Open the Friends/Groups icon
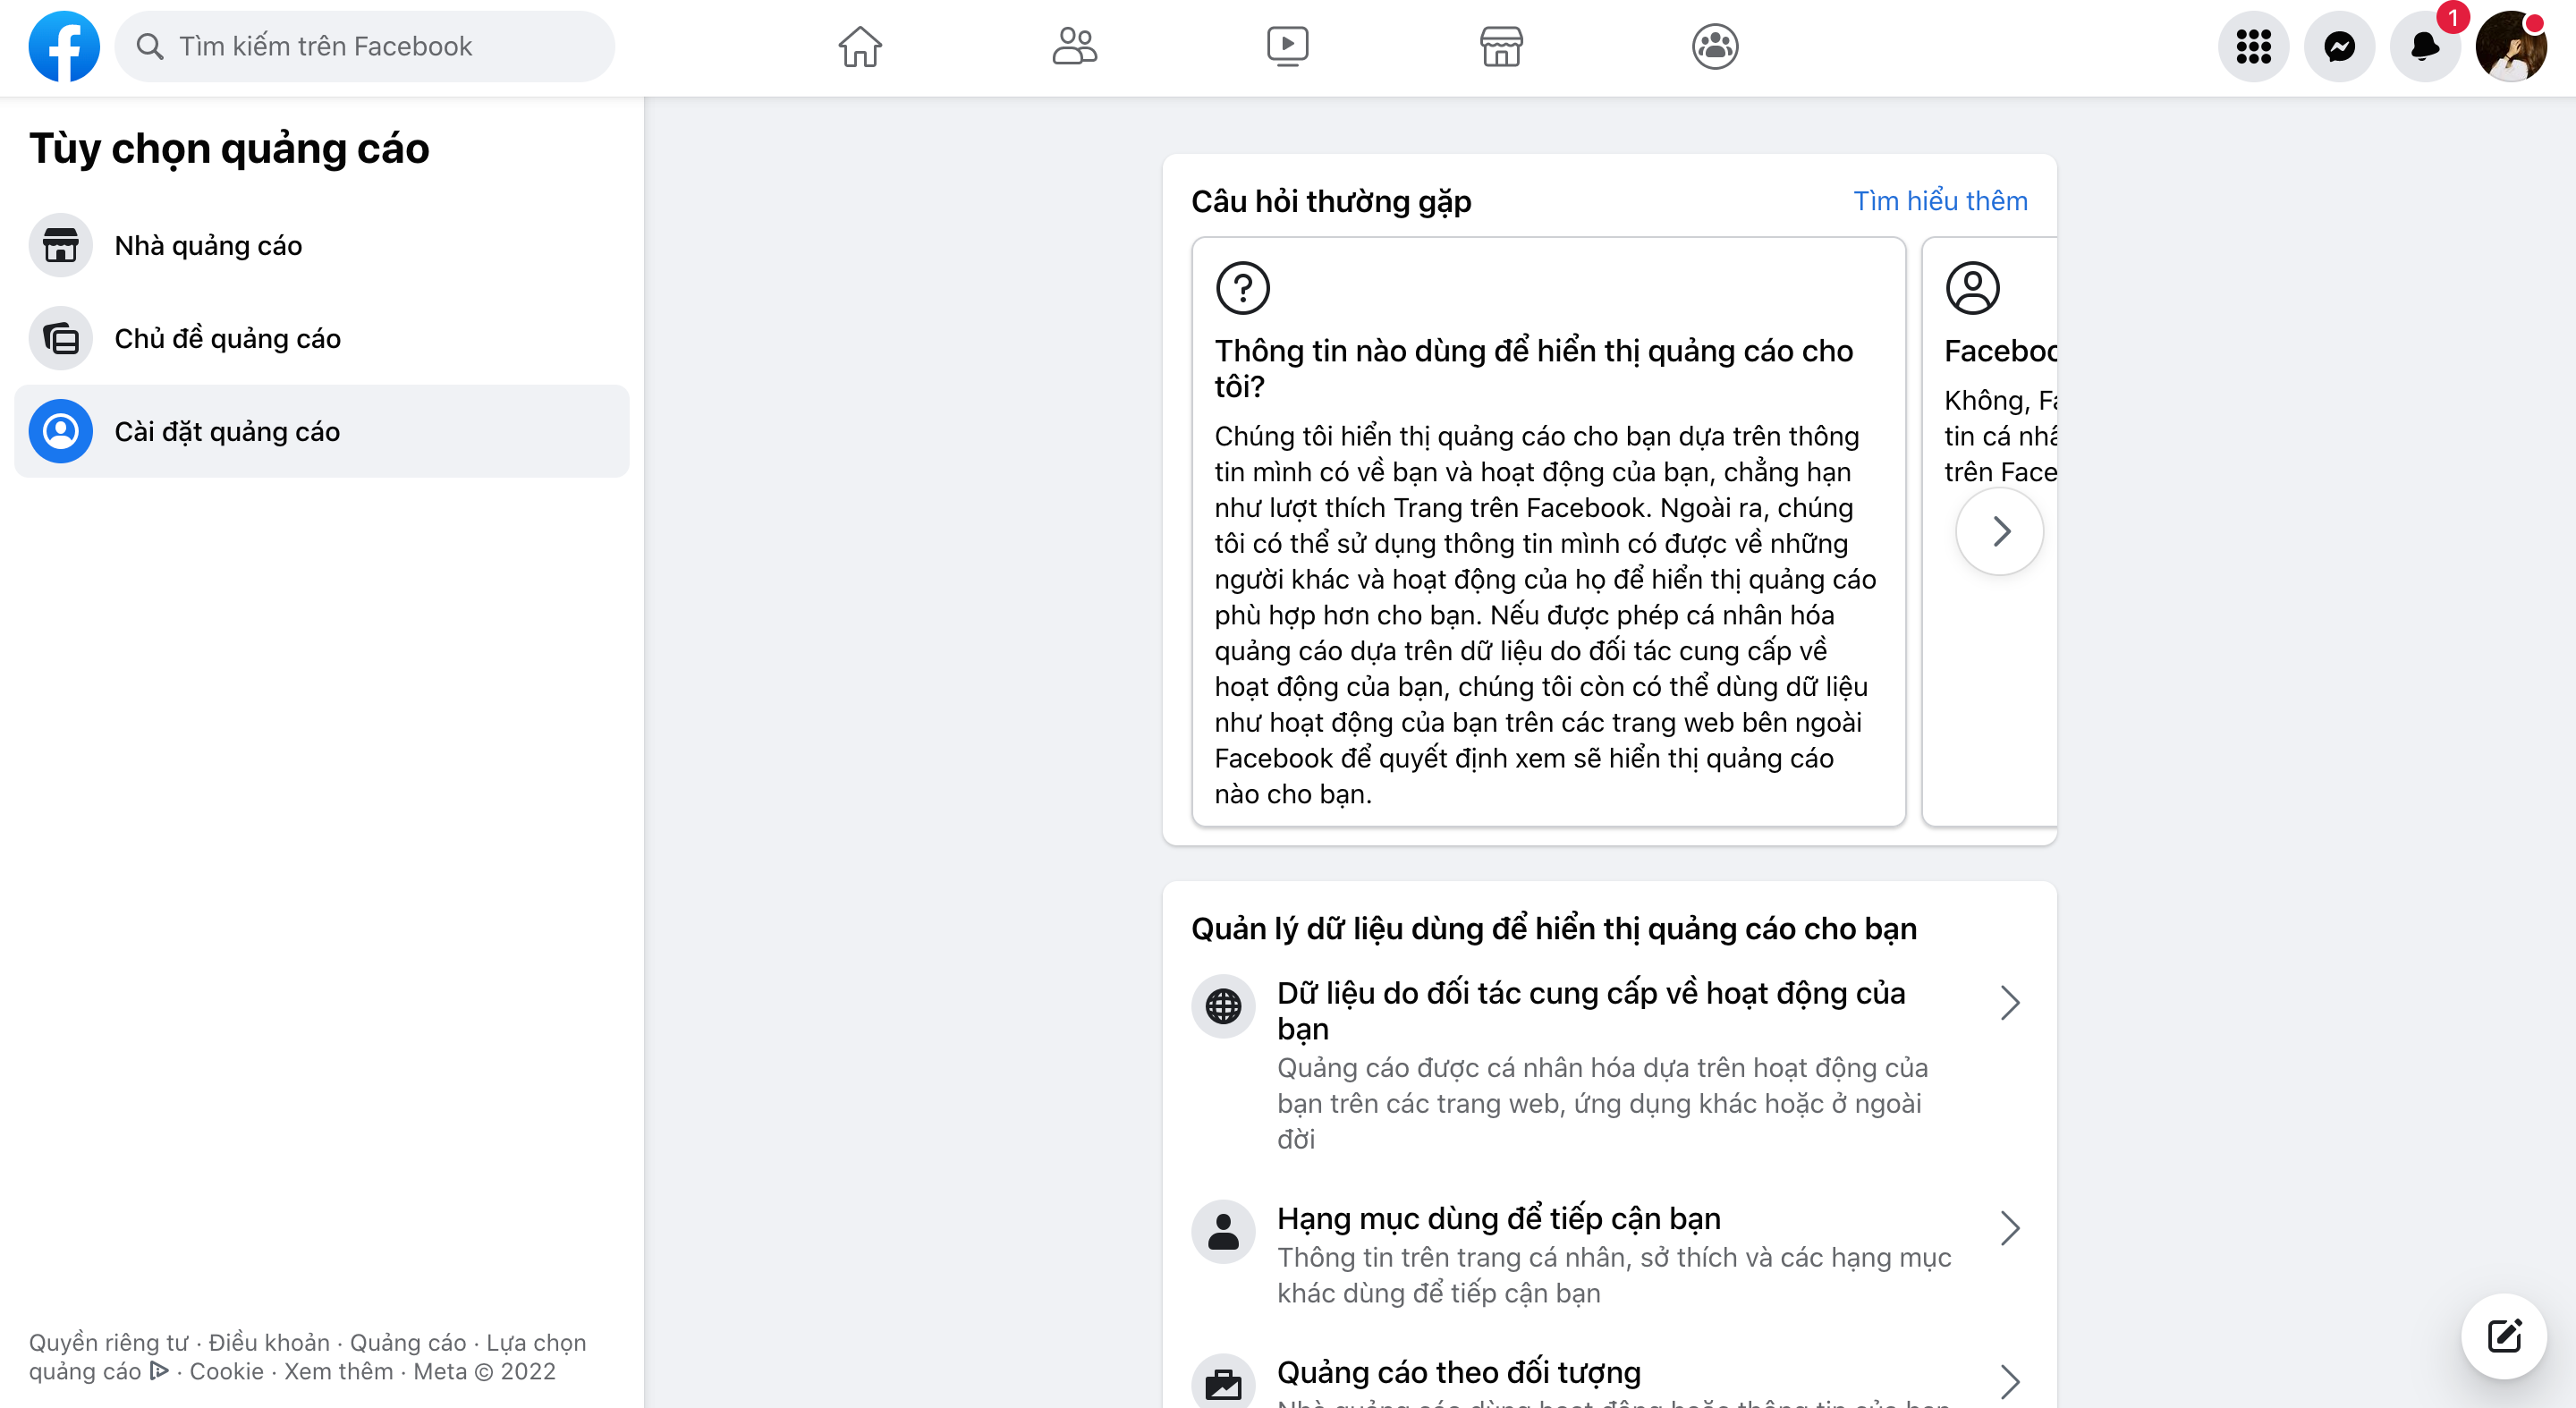 tap(1073, 45)
